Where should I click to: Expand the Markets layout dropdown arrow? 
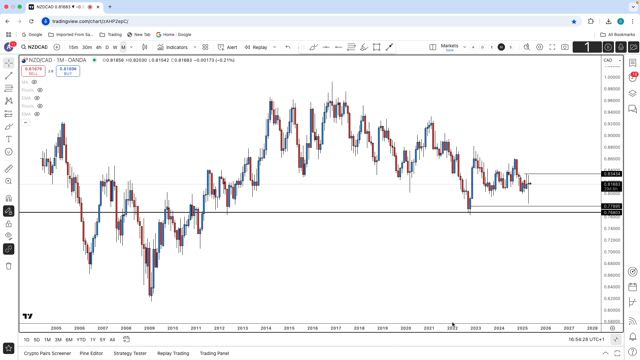coord(464,47)
